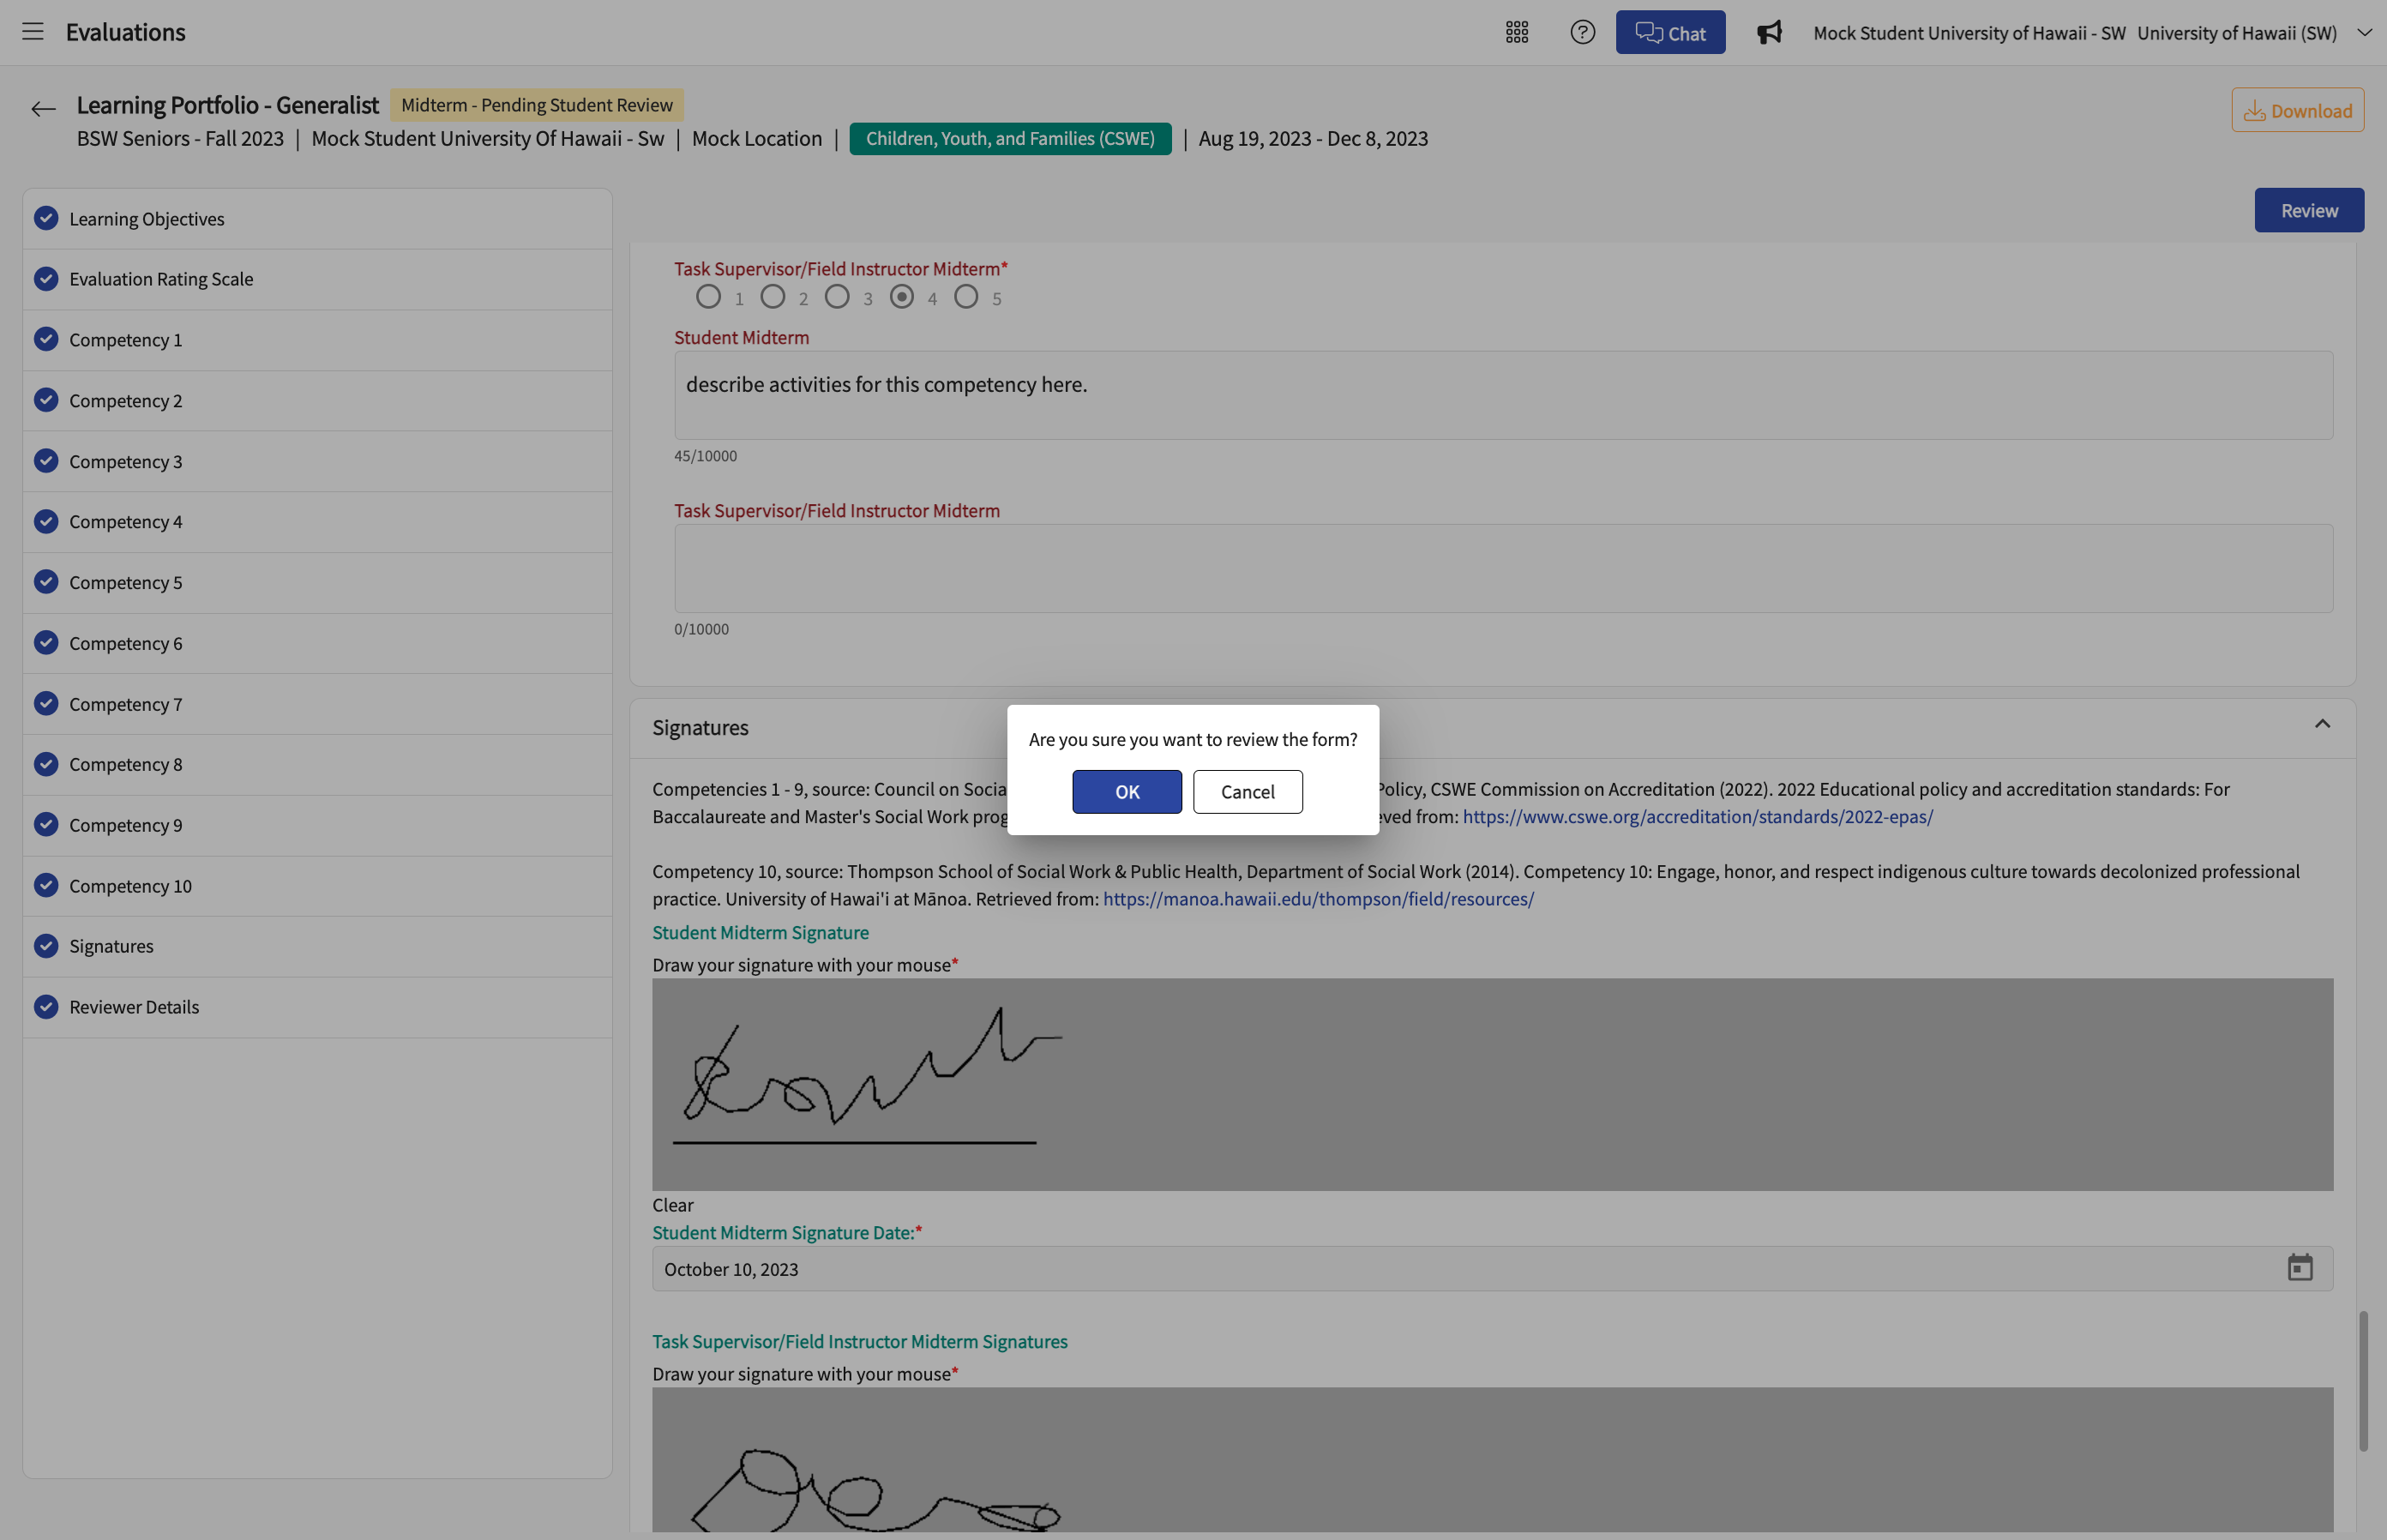Click the student signature drawing canvas

tap(1492, 1084)
